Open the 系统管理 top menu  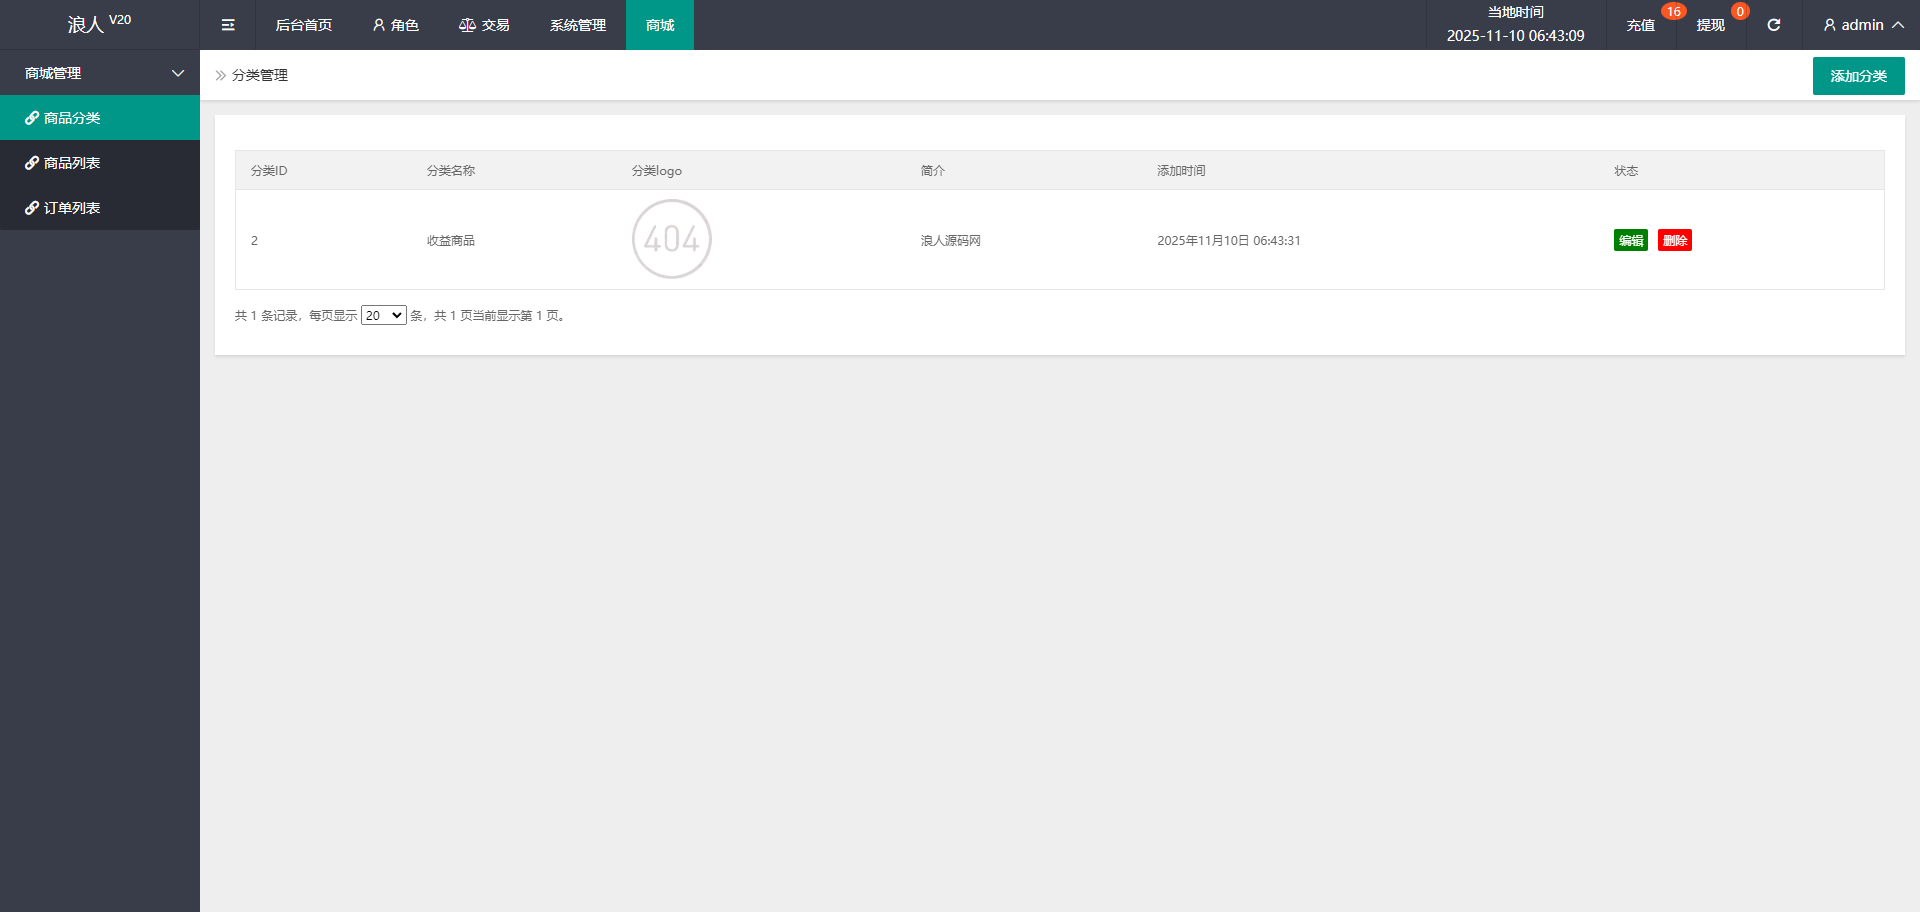click(x=577, y=25)
